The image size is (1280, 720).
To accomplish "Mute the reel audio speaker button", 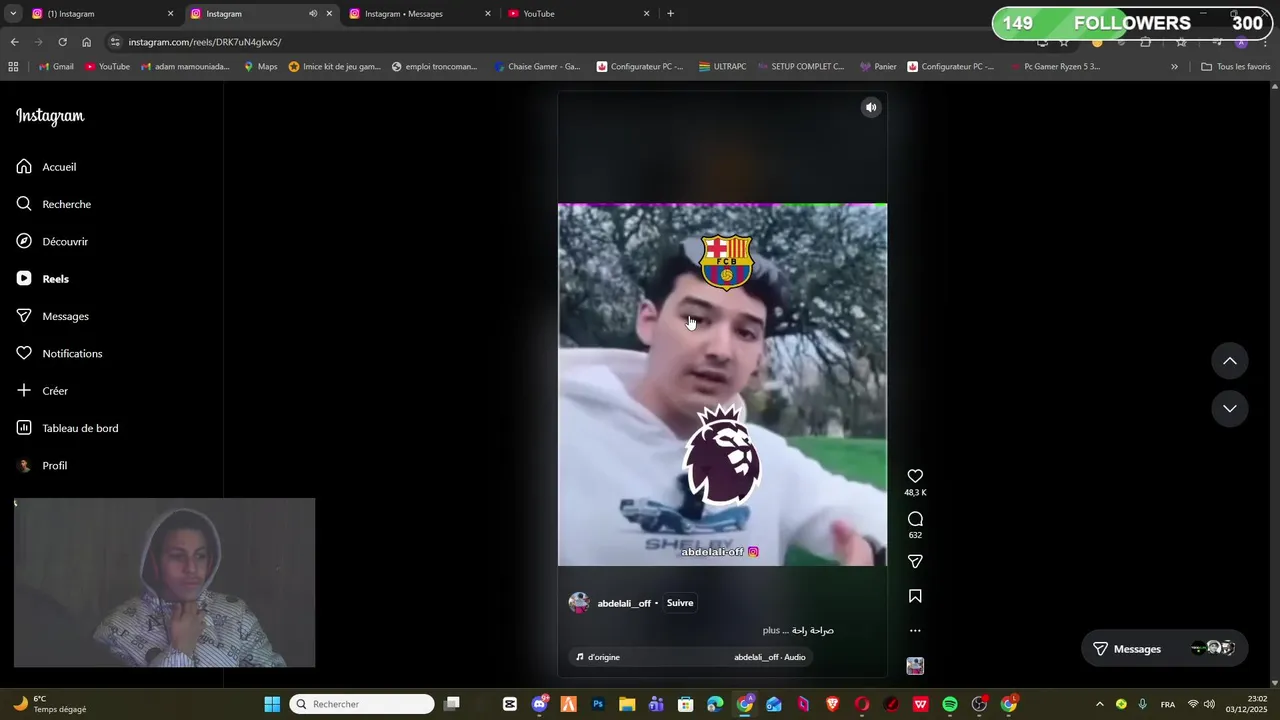I will 871,107.
